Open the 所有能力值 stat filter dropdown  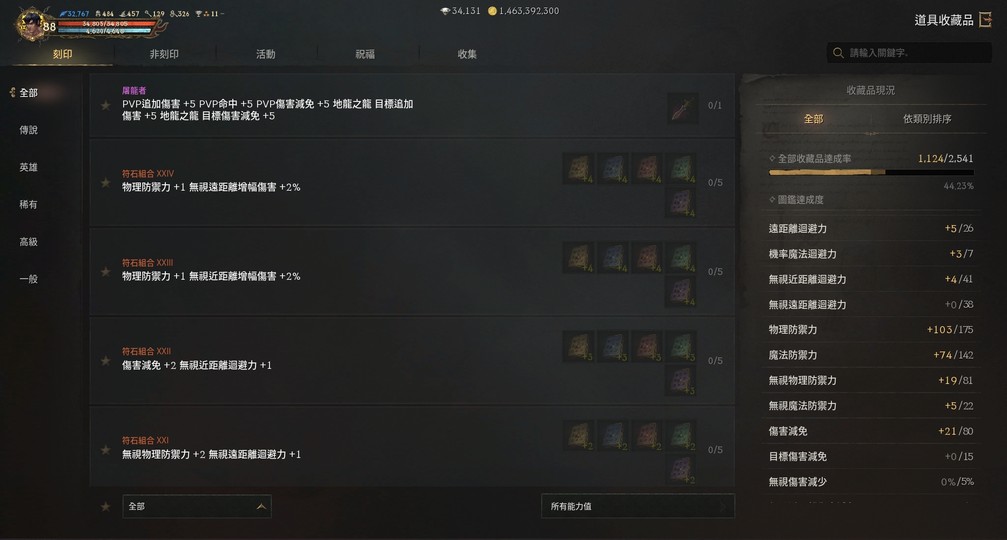[x=638, y=507]
